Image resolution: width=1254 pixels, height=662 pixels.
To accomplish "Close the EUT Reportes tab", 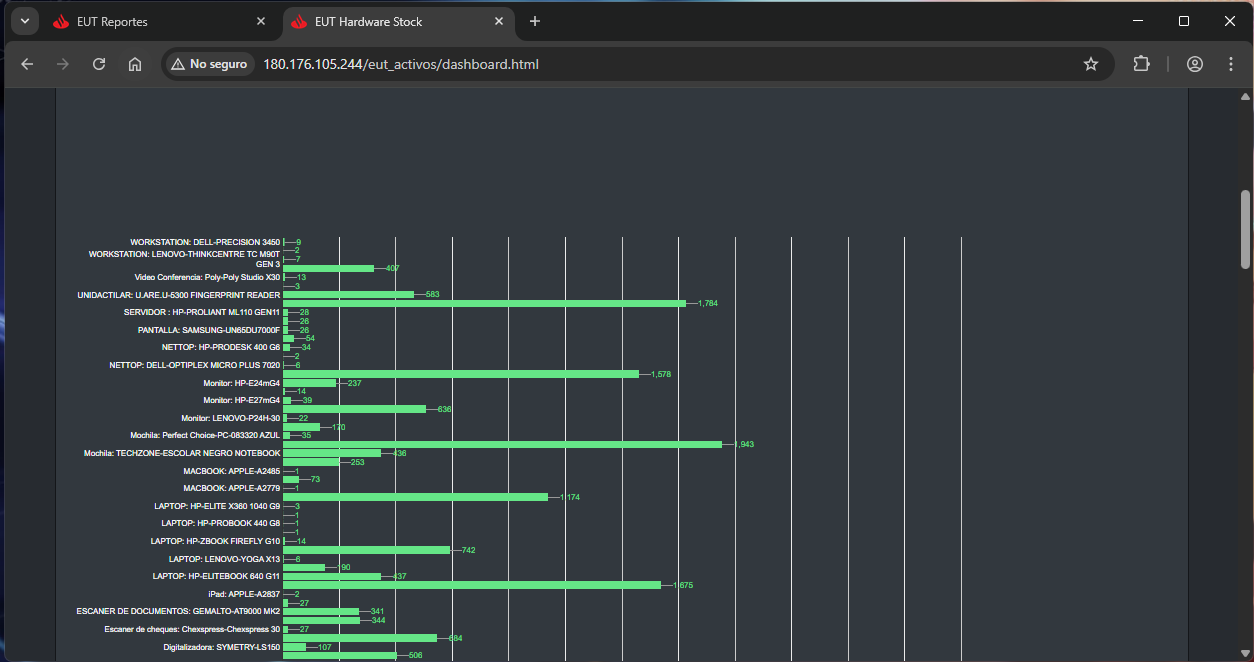I will [261, 22].
